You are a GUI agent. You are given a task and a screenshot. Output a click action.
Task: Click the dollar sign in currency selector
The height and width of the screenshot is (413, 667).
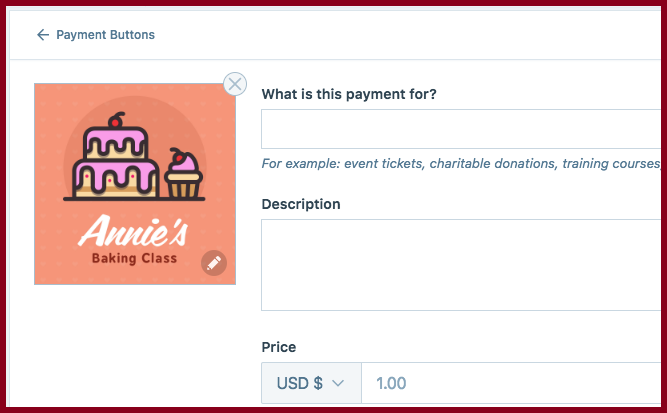318,383
